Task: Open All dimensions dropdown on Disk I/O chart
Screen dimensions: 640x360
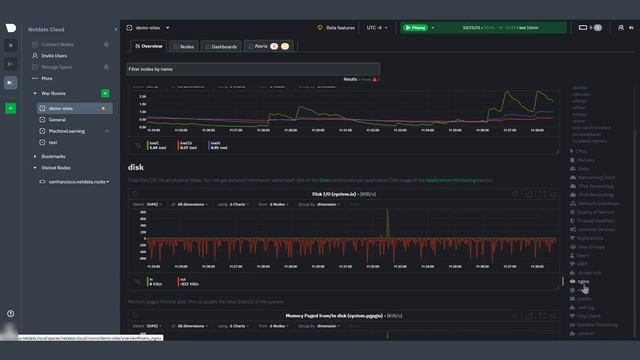Action: [193, 204]
